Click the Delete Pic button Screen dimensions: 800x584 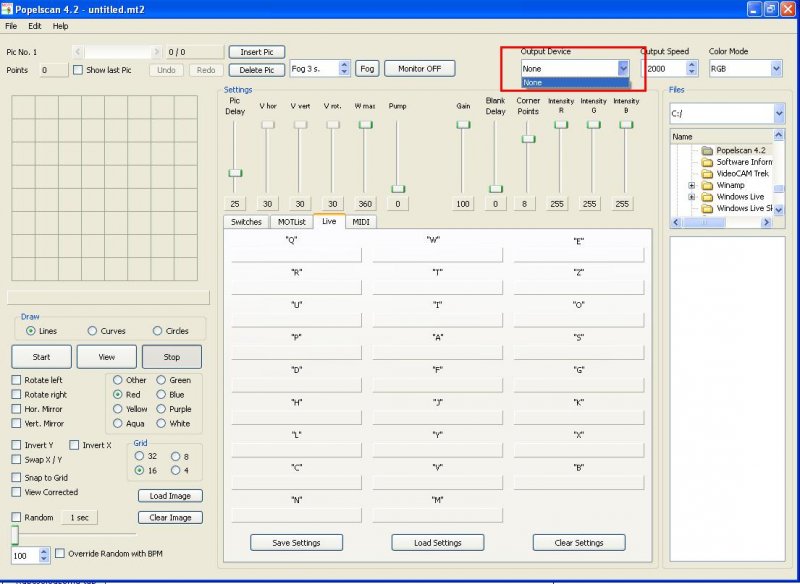click(257, 70)
